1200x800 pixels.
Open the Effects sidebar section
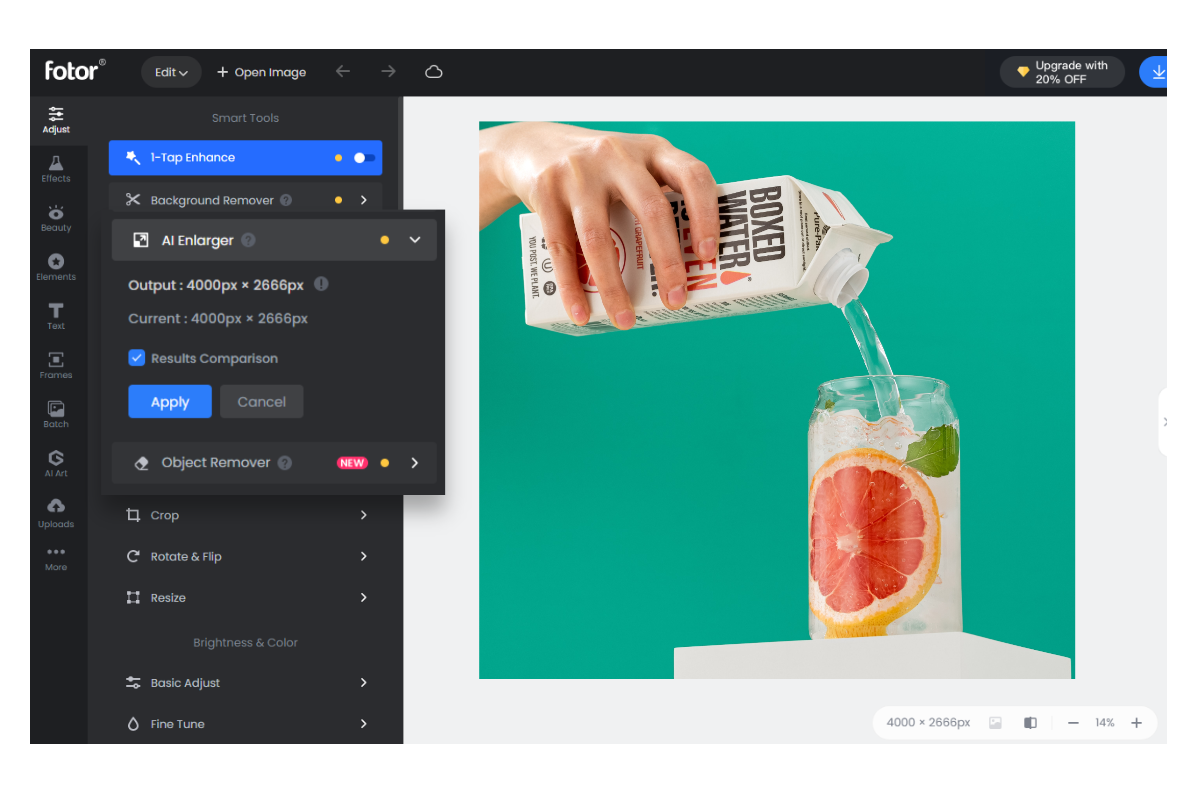tap(56, 169)
